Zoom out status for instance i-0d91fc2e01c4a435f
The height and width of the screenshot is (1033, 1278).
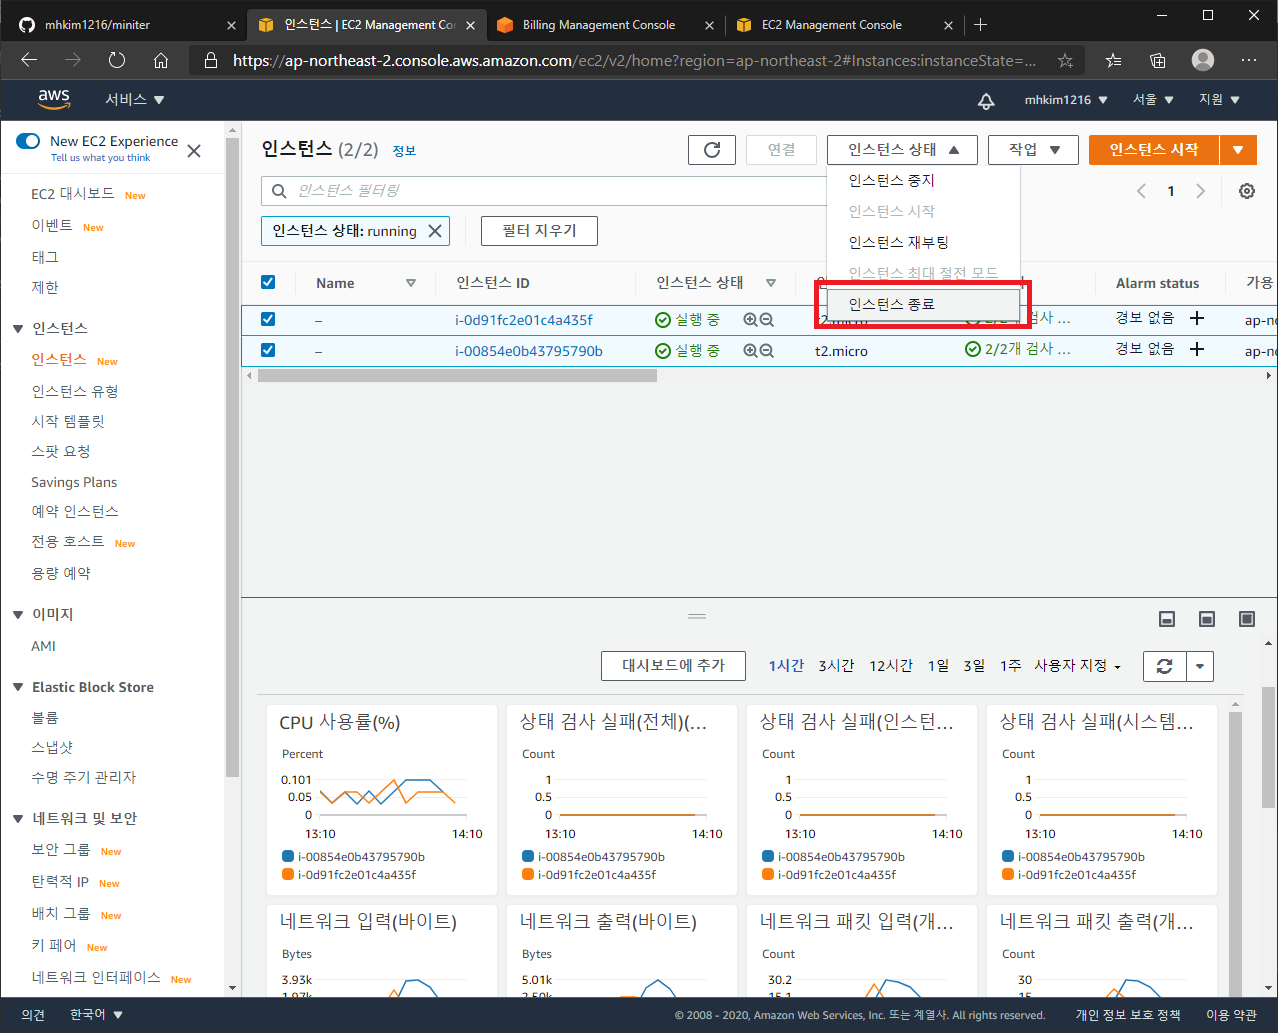767,320
